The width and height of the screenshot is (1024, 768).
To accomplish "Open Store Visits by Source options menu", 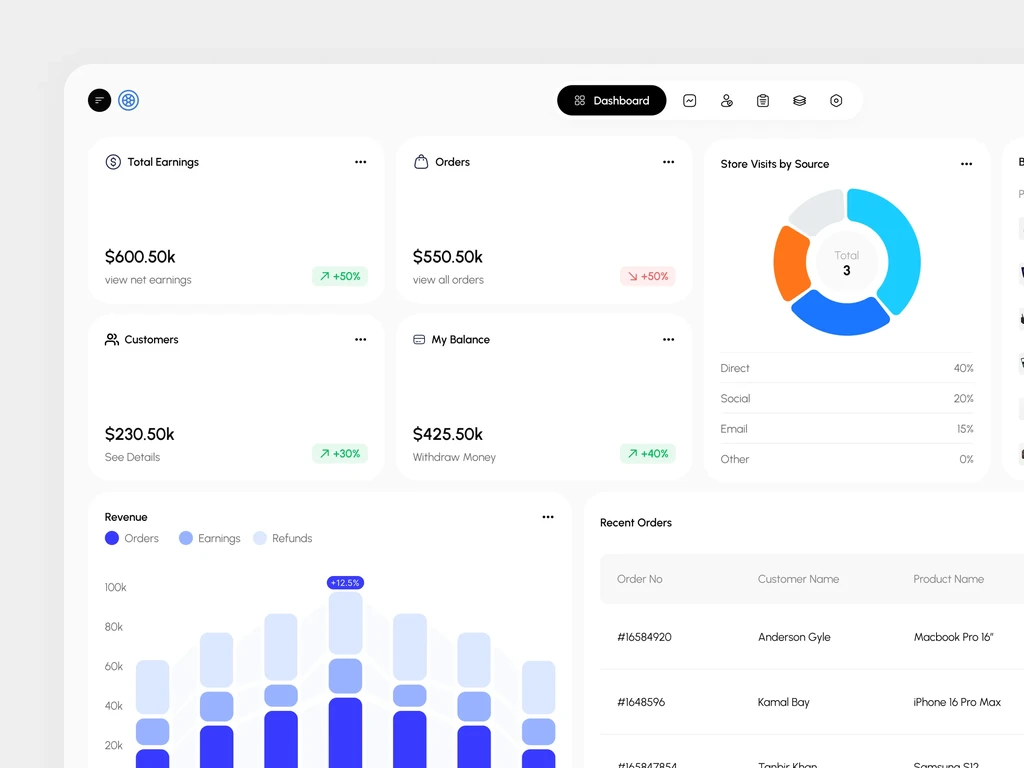I will [x=967, y=164].
